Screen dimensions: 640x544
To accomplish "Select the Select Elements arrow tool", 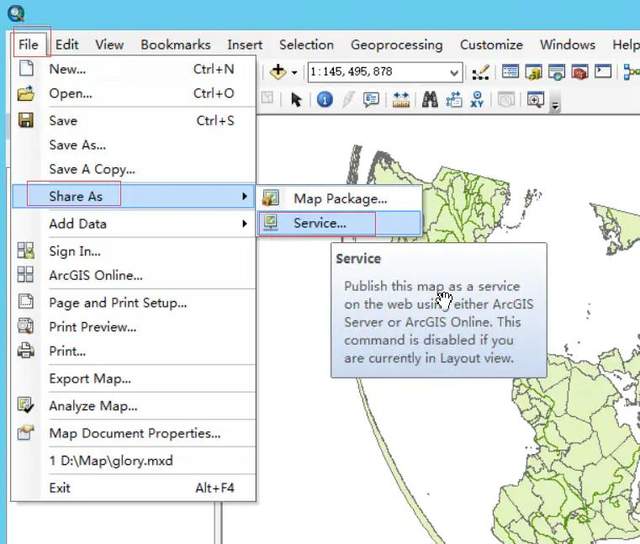I will pyautogui.click(x=296, y=100).
